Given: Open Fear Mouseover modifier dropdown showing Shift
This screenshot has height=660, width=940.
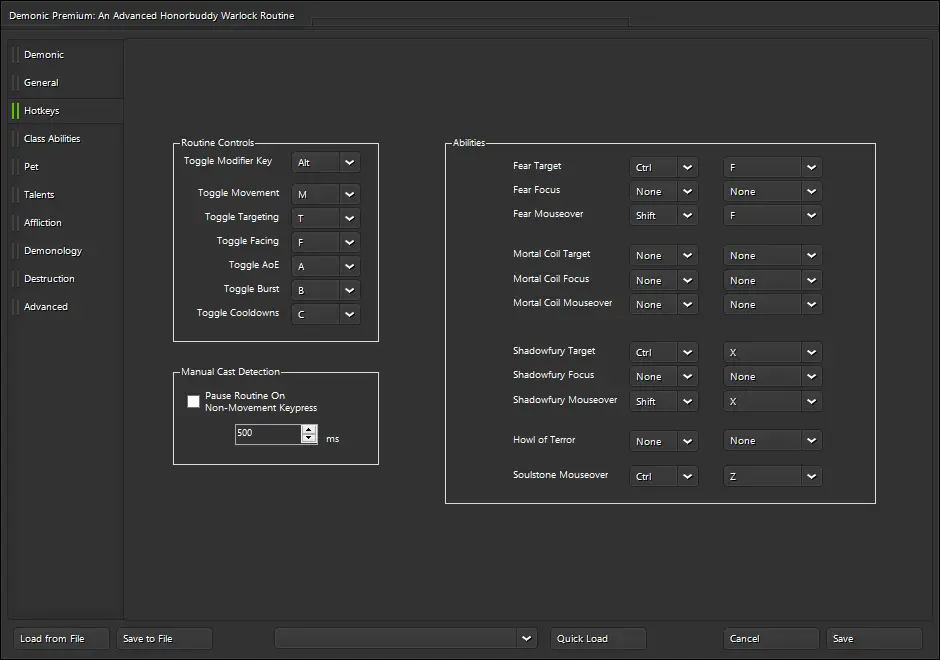Looking at the screenshot, I should [x=664, y=215].
